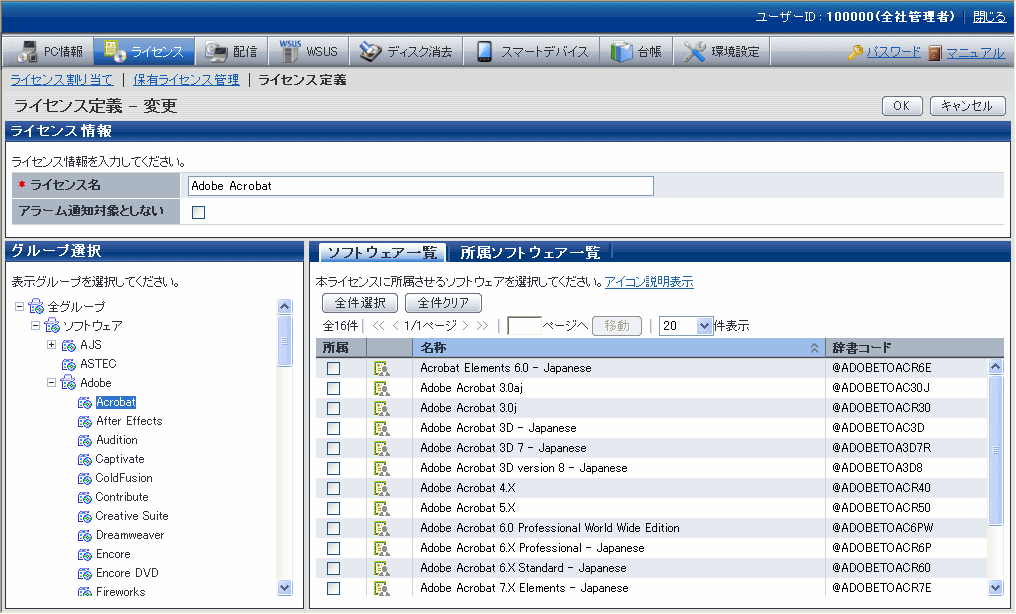Image resolution: width=1016 pixels, height=614 pixels.
Task: Click software icon for Acrobat Elements 6.0
Action: click(382, 369)
